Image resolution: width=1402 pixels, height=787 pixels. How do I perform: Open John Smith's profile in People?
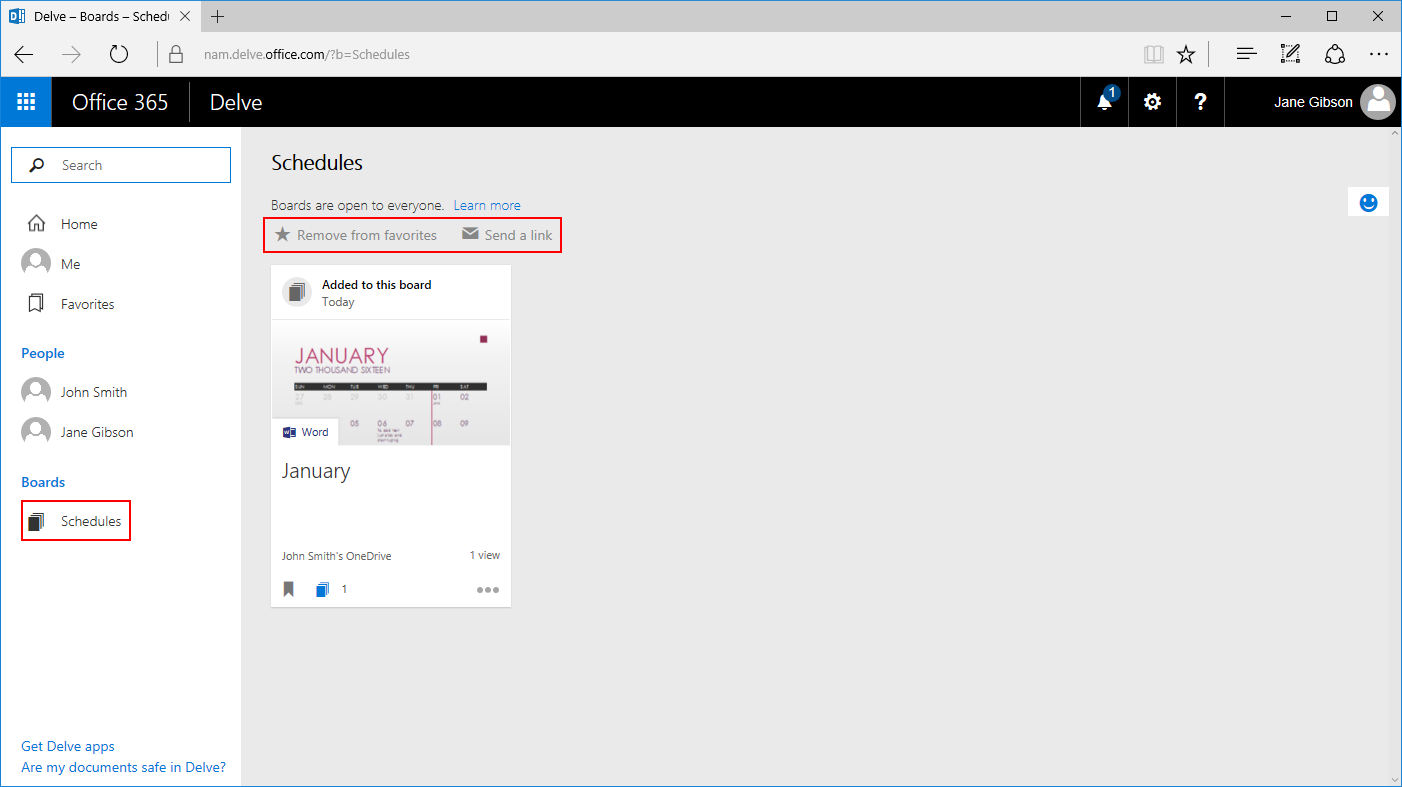pos(76,392)
